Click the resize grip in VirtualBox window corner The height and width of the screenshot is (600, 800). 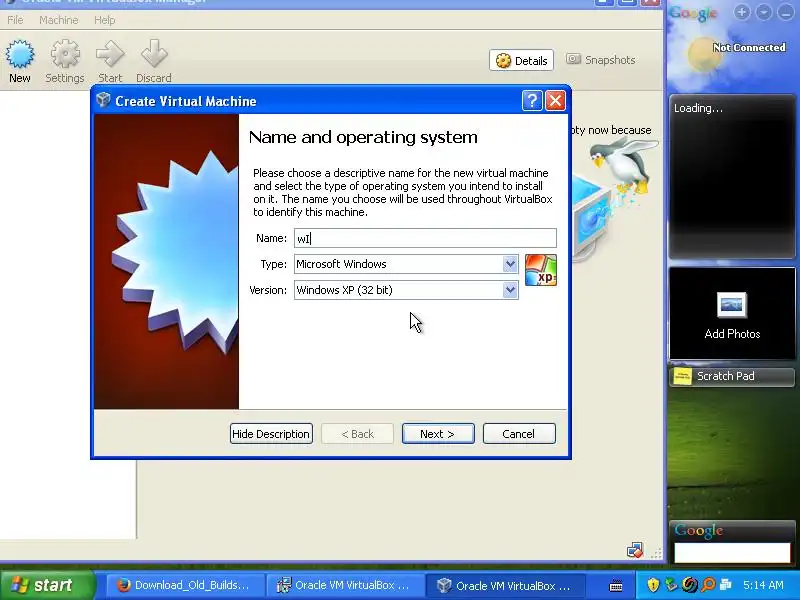pyautogui.click(x=656, y=553)
